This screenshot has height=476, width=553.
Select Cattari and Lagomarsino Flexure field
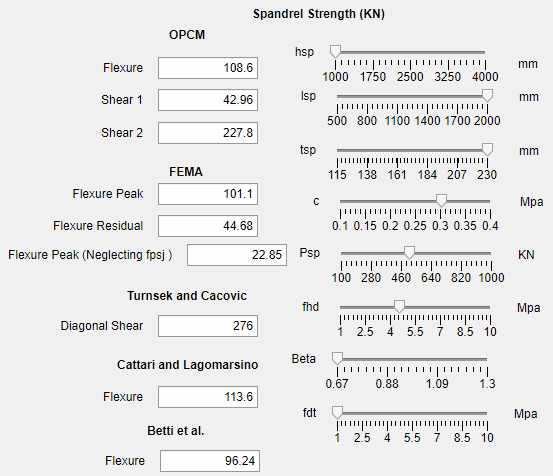coord(208,397)
